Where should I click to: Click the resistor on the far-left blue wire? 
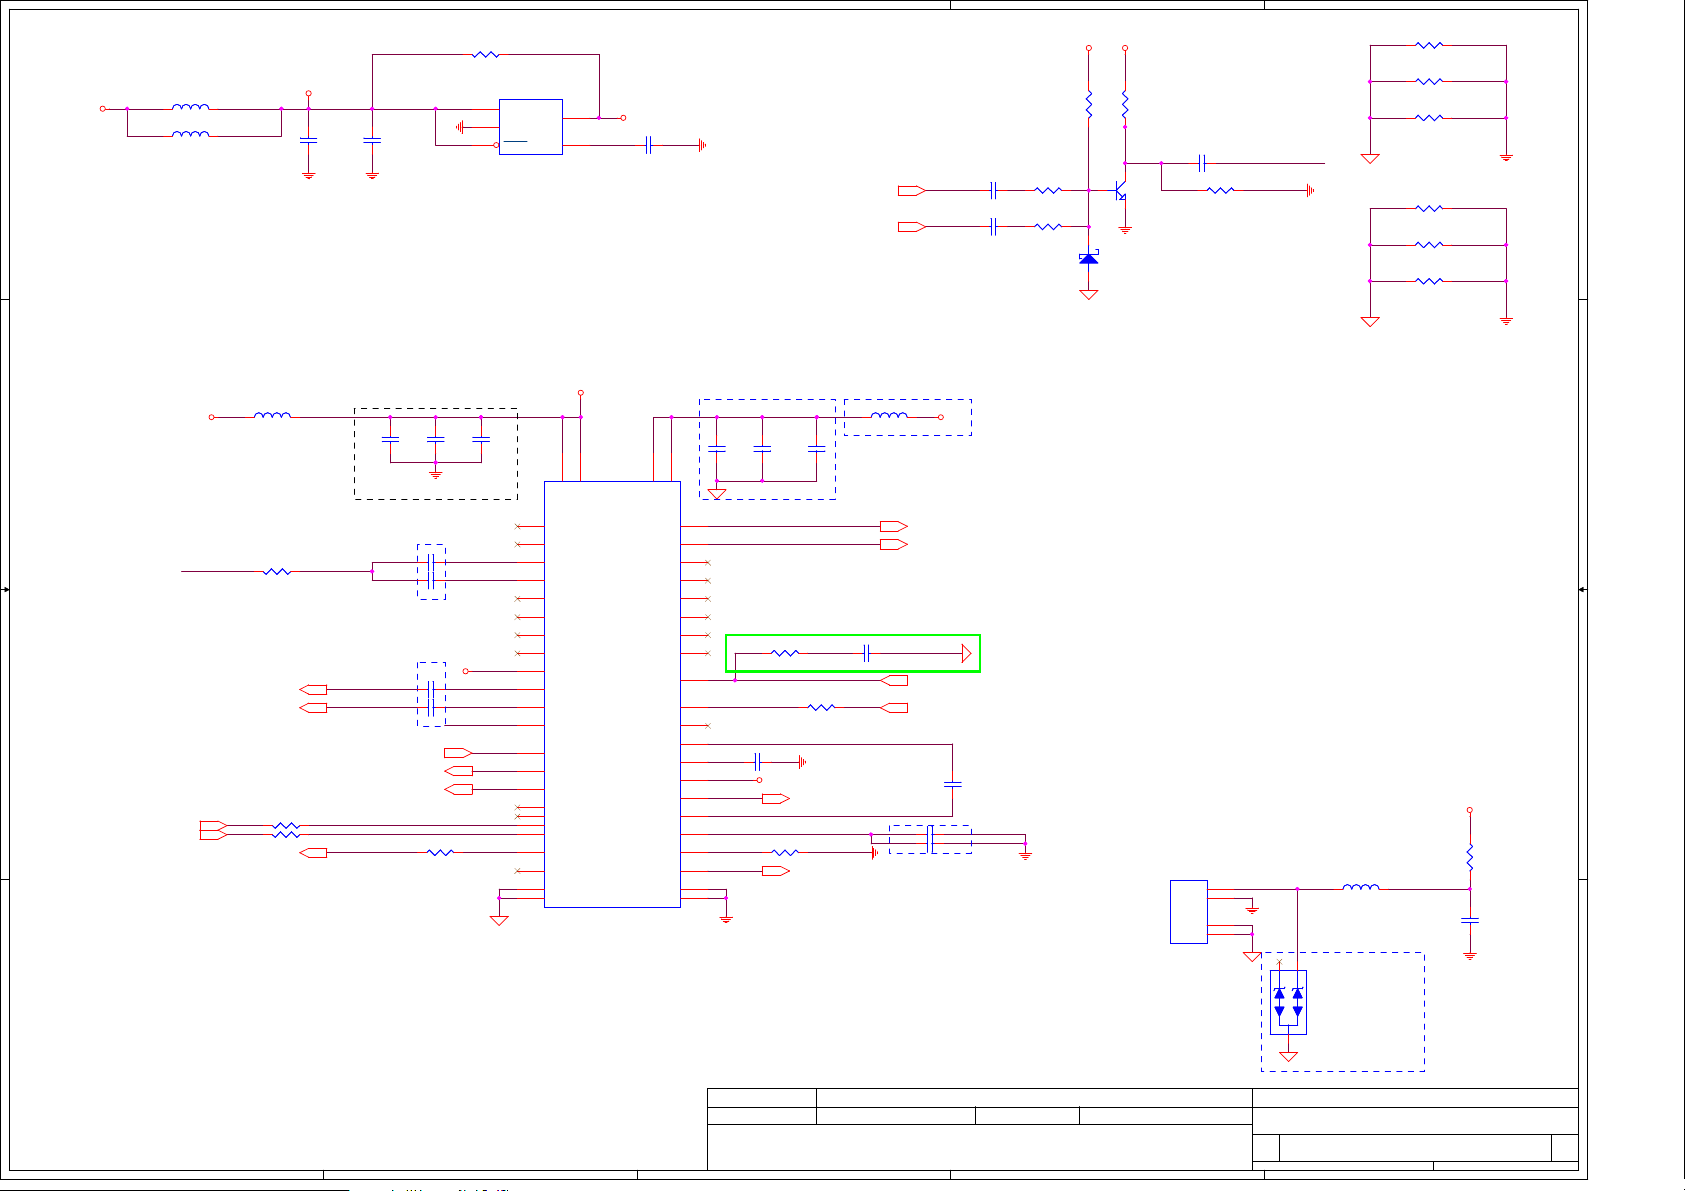(277, 572)
